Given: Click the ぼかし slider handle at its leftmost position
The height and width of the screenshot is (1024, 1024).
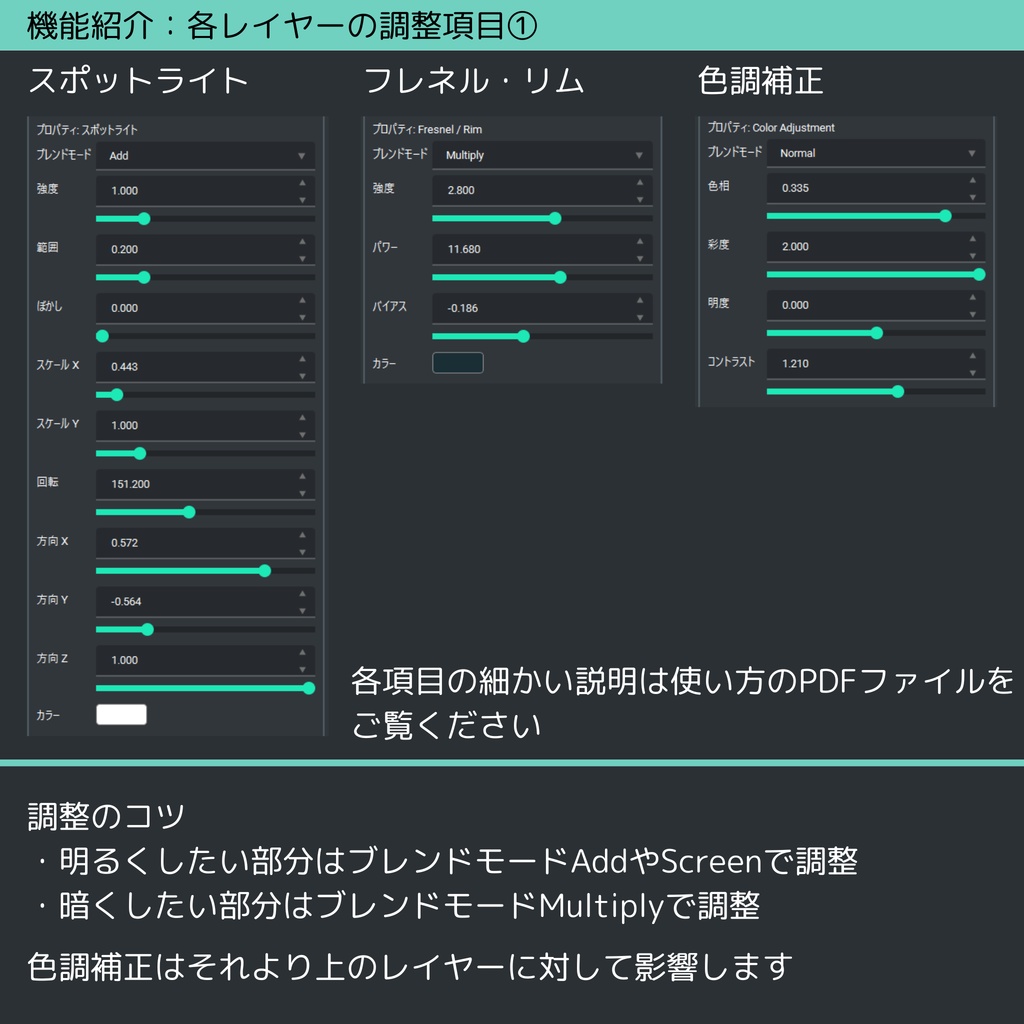Looking at the screenshot, I should pyautogui.click(x=101, y=336).
